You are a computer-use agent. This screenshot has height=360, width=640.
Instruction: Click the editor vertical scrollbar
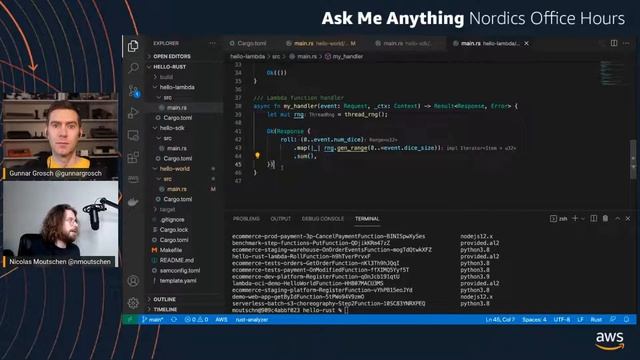pyautogui.click(x=633, y=159)
